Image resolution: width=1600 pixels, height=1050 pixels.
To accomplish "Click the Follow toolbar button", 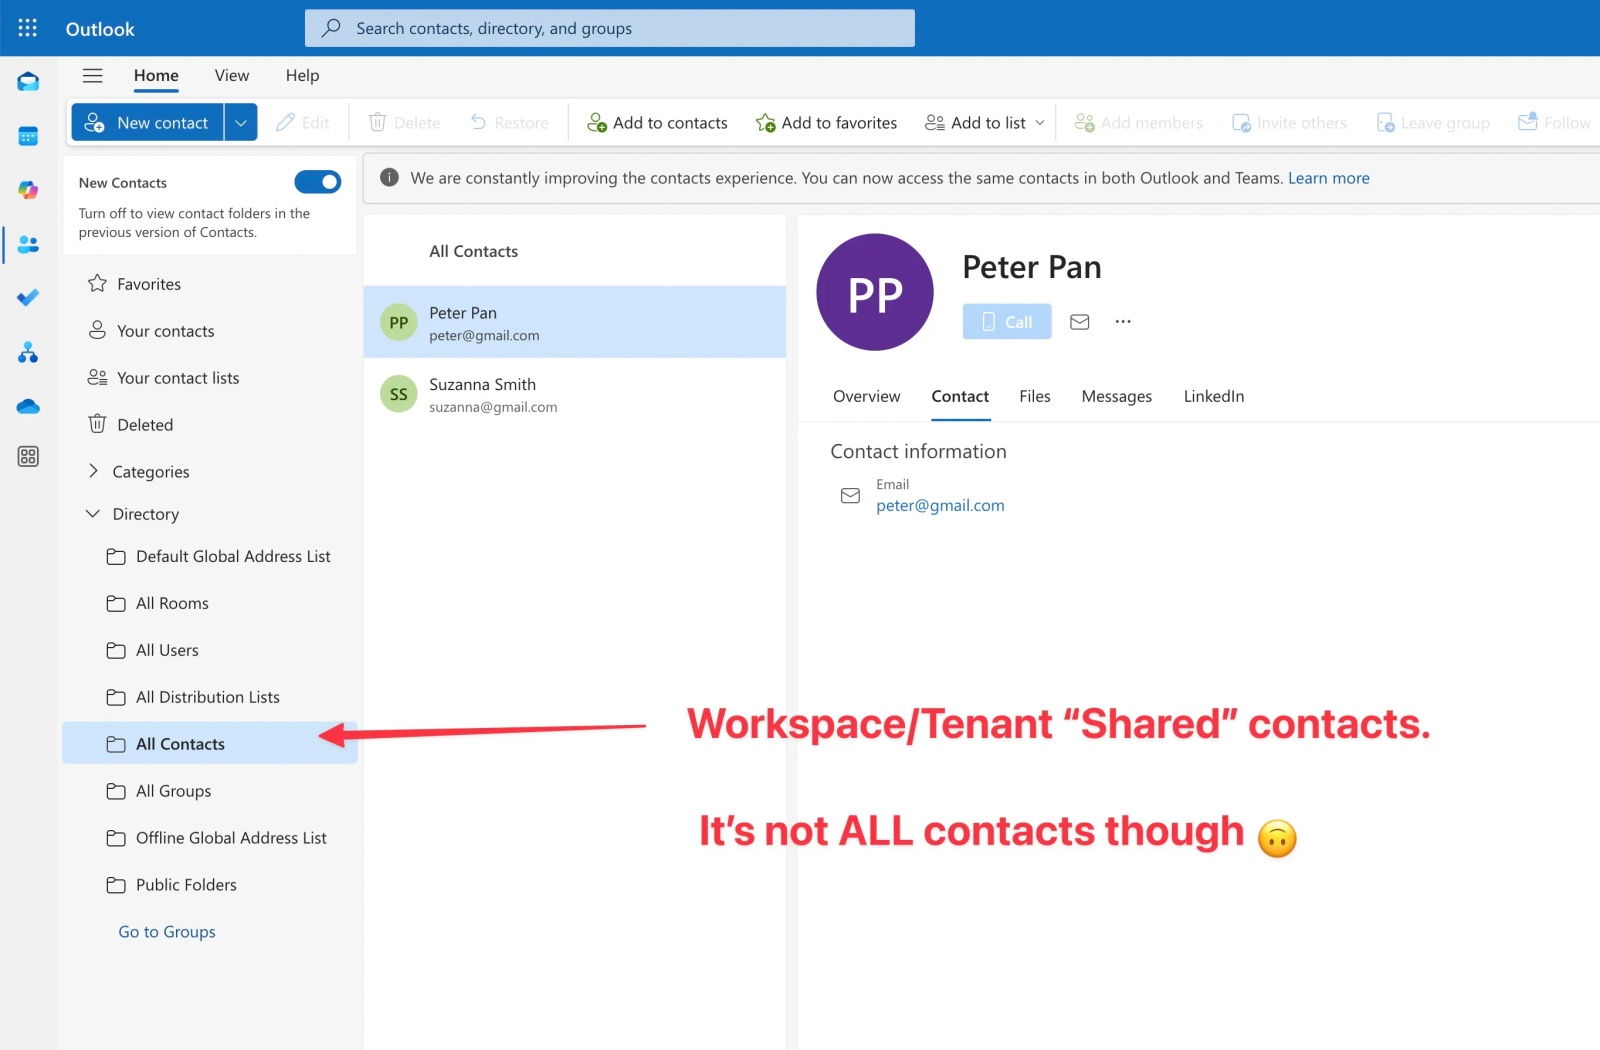I will (1555, 123).
